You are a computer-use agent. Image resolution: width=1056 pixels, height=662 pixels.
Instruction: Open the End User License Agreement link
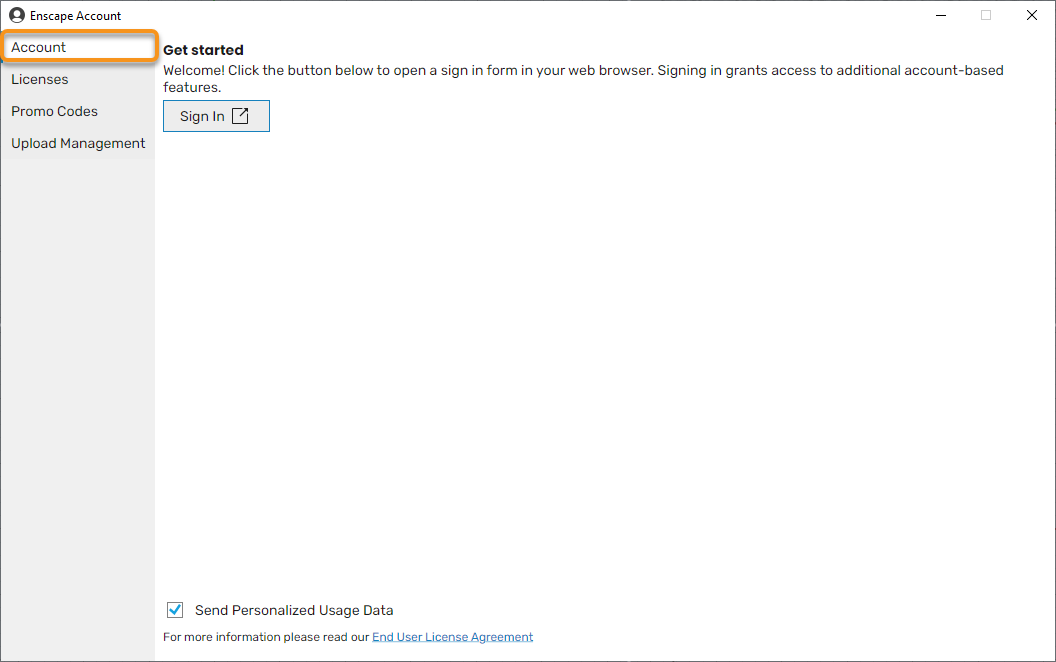click(452, 637)
